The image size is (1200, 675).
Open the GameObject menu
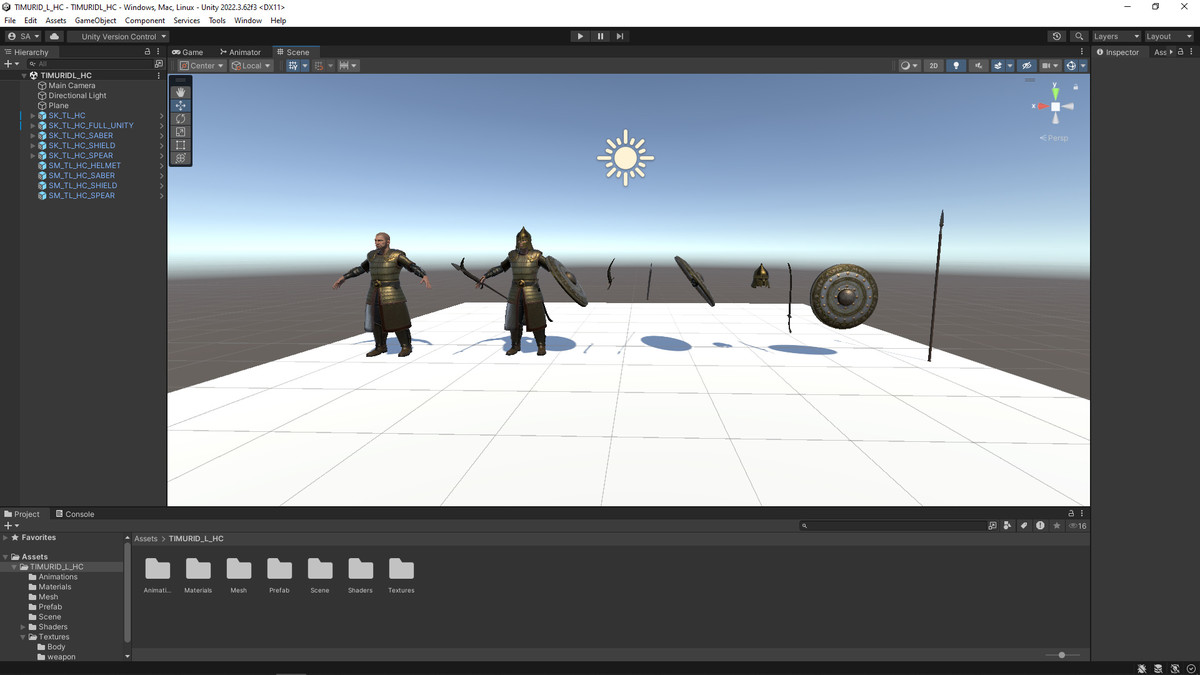tap(95, 20)
